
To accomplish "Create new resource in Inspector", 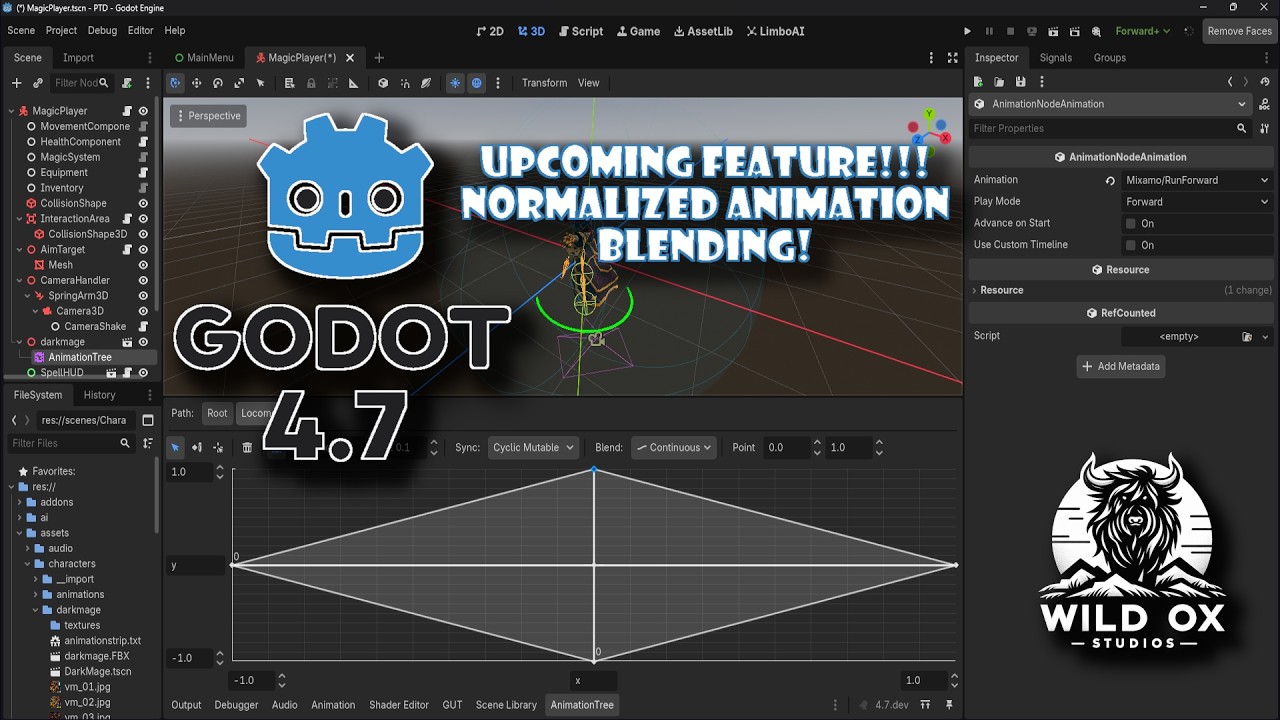I will 979,82.
